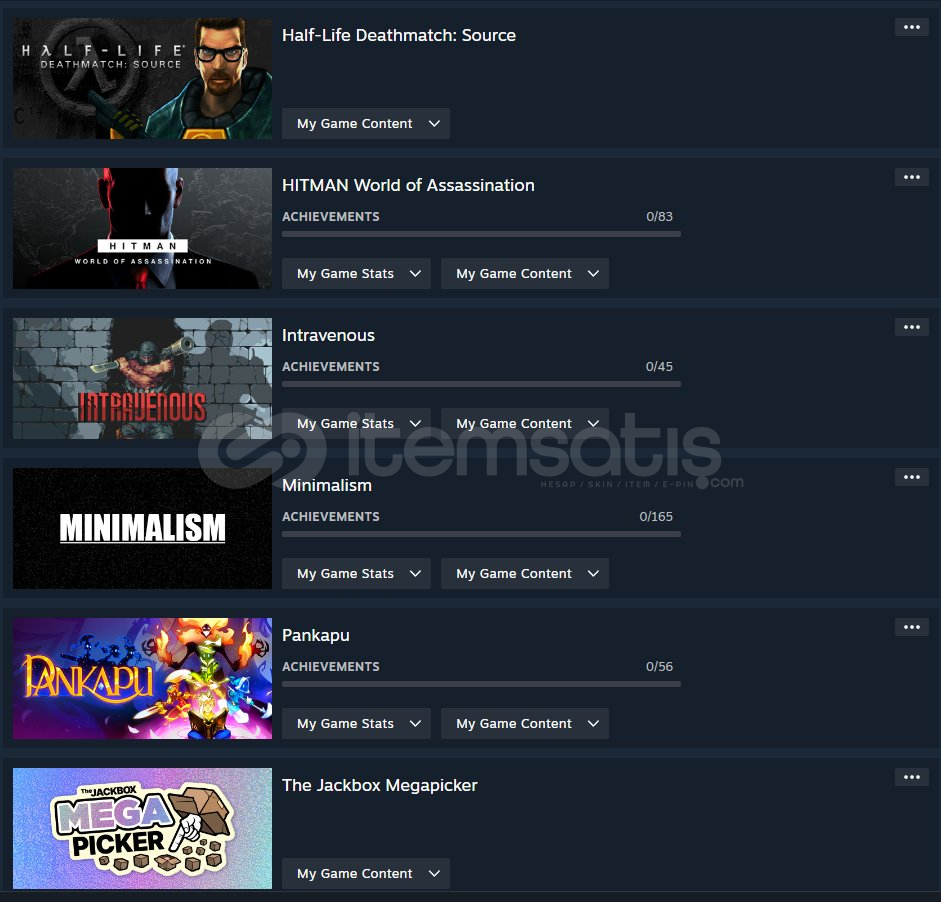Screen dimensions: 941x902
Task: Click the Jackbox Megapicker cover image
Action: [x=142, y=828]
